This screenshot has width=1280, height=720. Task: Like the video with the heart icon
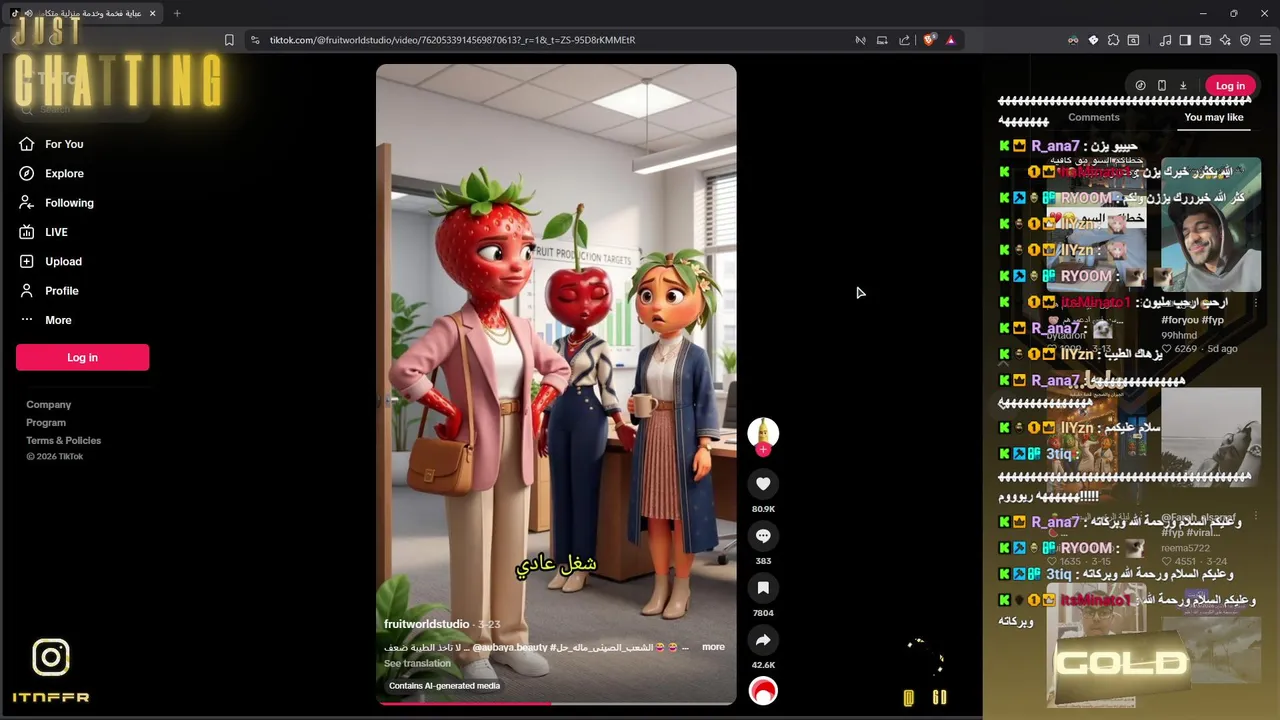763,484
